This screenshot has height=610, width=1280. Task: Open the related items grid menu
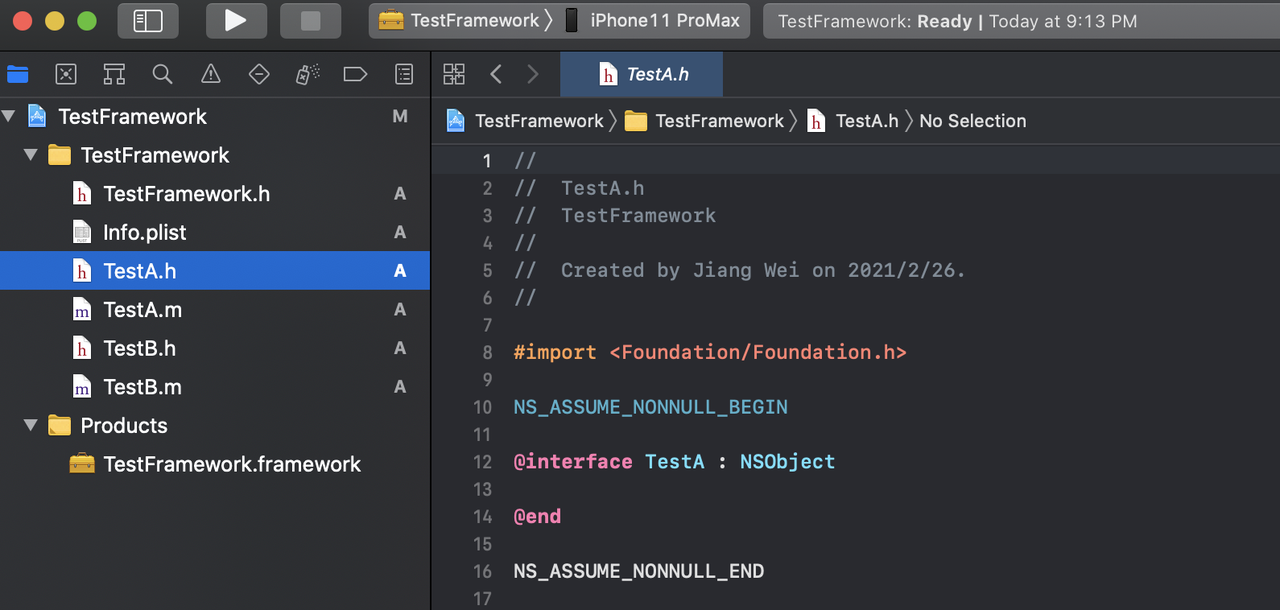[454, 74]
